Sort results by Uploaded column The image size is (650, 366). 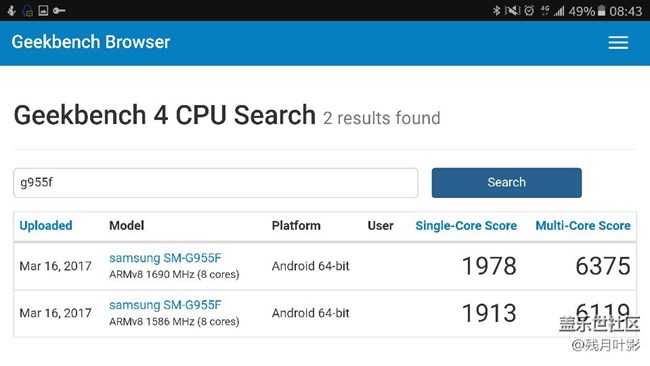[x=46, y=225]
